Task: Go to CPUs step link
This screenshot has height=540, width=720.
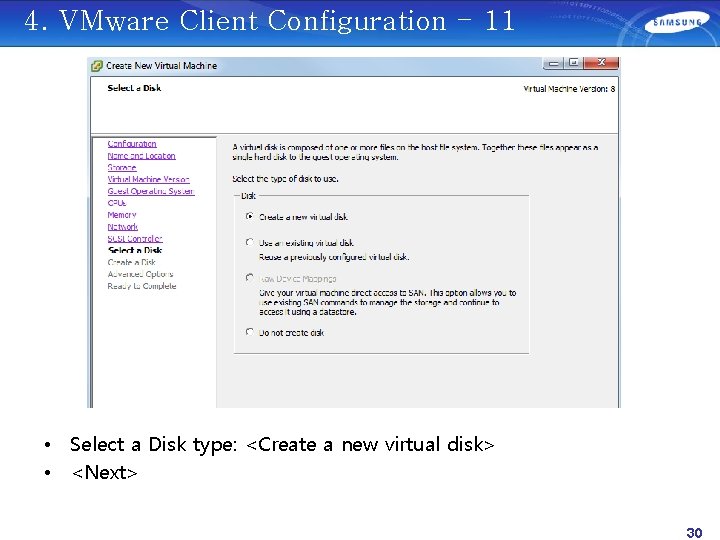Action: pyautogui.click(x=117, y=203)
